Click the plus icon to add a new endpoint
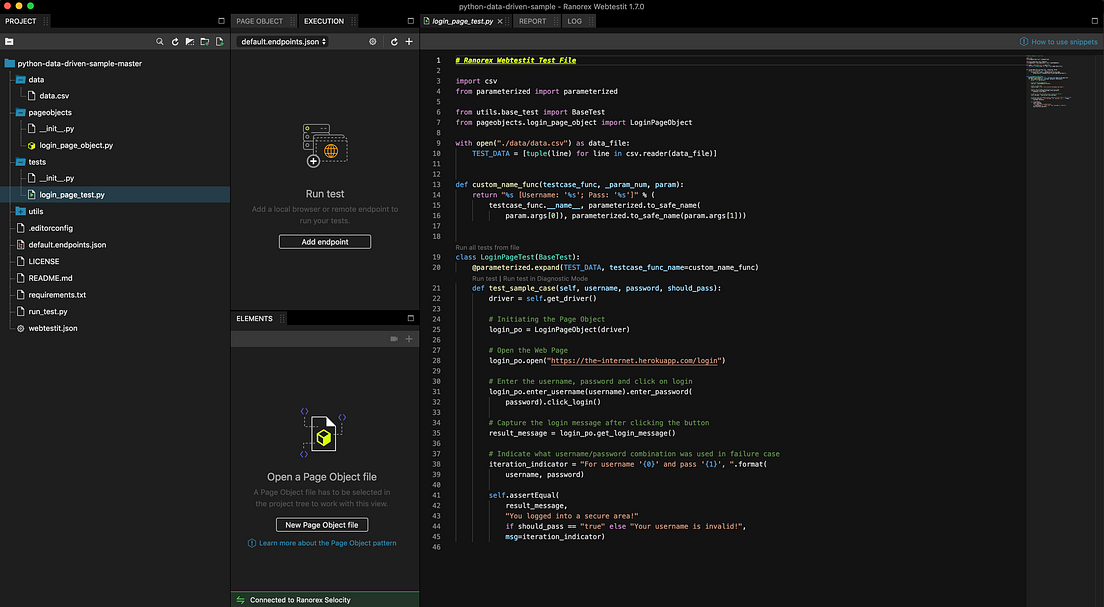The height and width of the screenshot is (607, 1104). click(x=409, y=42)
